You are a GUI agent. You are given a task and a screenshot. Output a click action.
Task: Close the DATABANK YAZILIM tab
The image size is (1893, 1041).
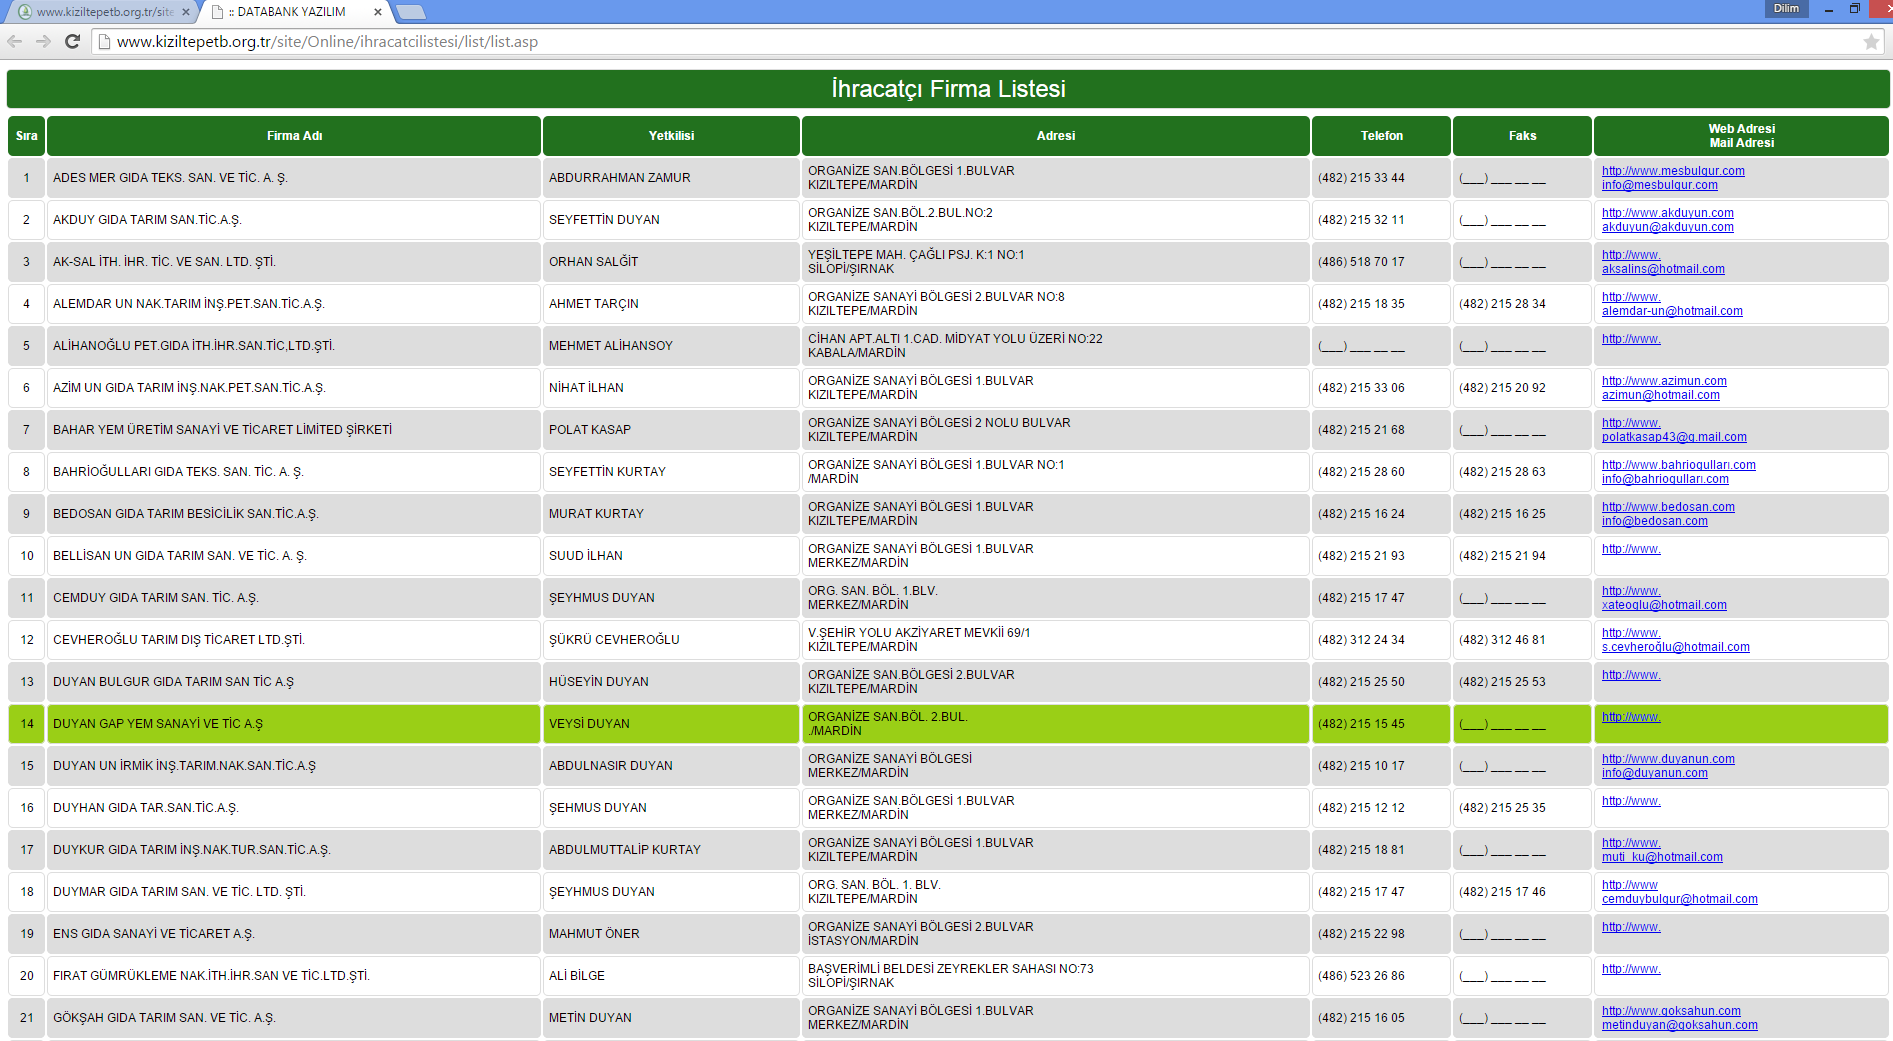pos(377,12)
